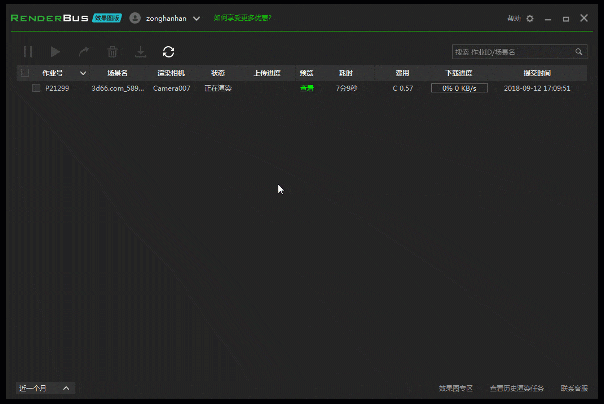Click the download results icon
Screen dimensions: 604x404
coord(140,51)
